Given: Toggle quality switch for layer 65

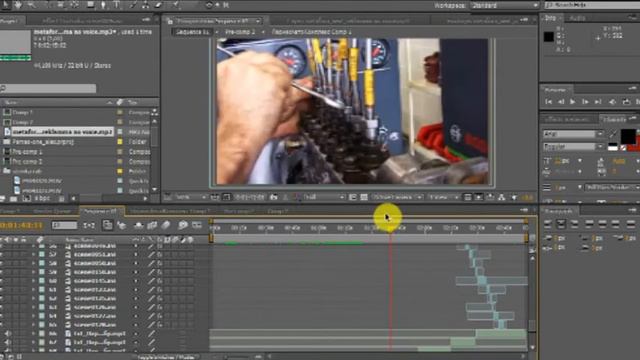Looking at the screenshot, I should [x=151, y=325].
